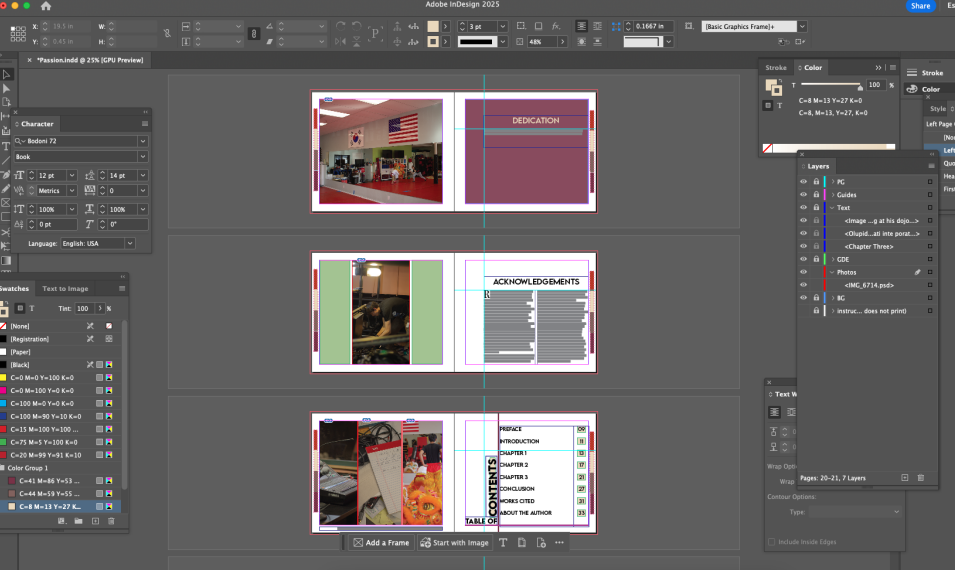Screen dimensions: 955x570
Task: Expand the PG layer
Action: (830, 182)
